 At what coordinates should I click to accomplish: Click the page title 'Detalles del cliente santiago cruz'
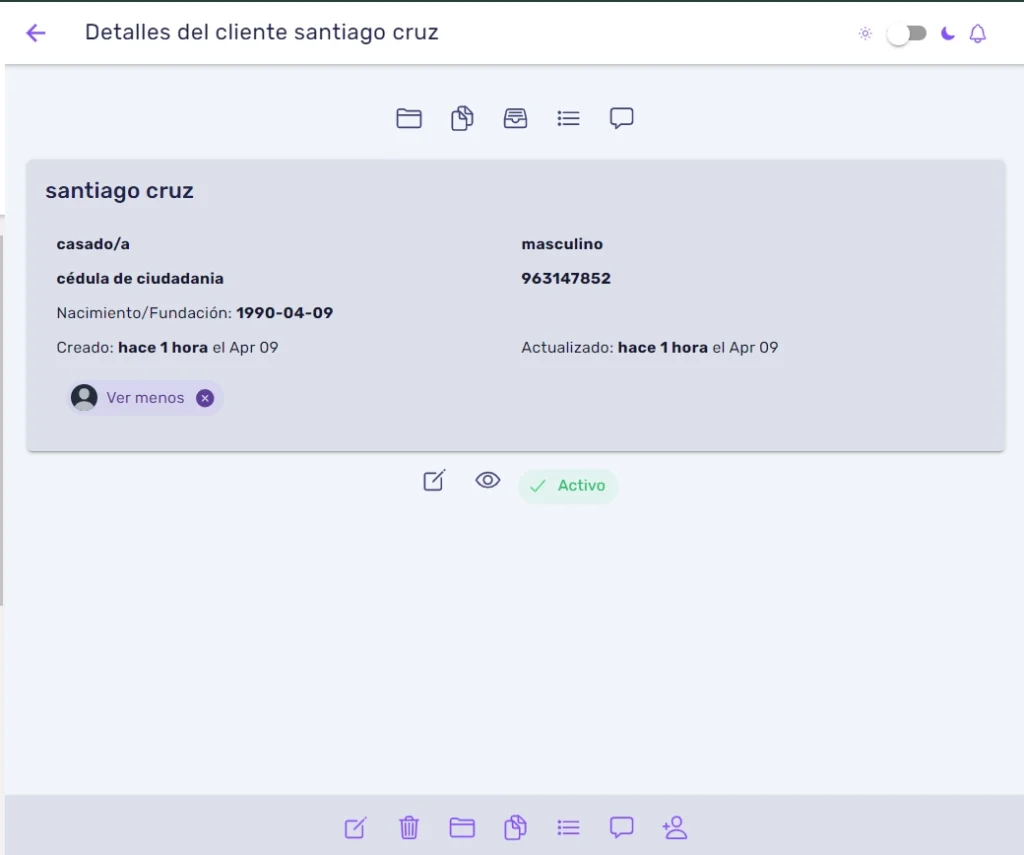point(261,32)
